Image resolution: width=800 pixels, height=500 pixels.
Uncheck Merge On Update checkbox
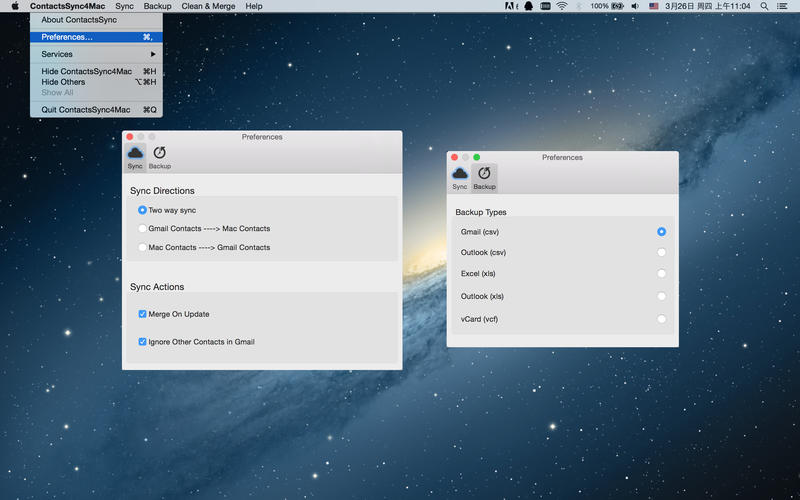pos(142,314)
